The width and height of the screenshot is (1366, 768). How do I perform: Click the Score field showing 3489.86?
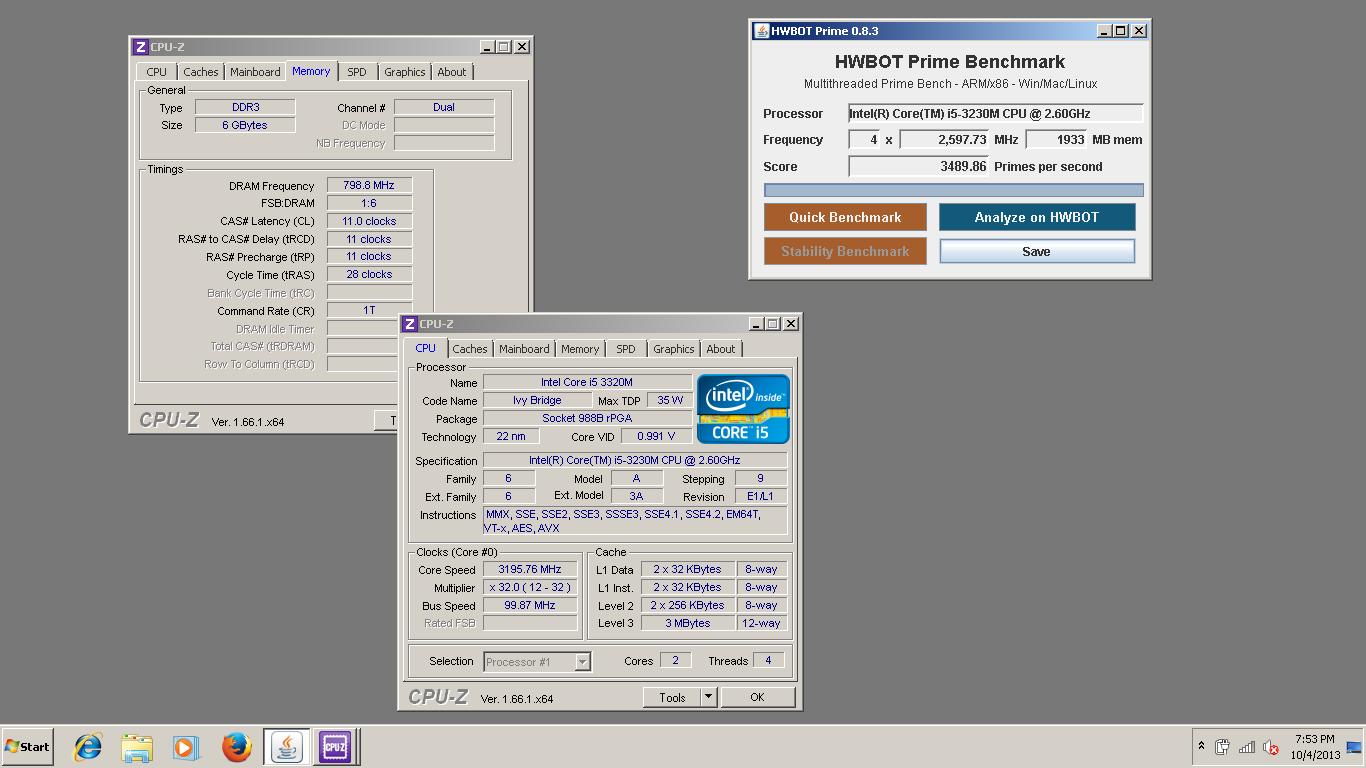919,167
